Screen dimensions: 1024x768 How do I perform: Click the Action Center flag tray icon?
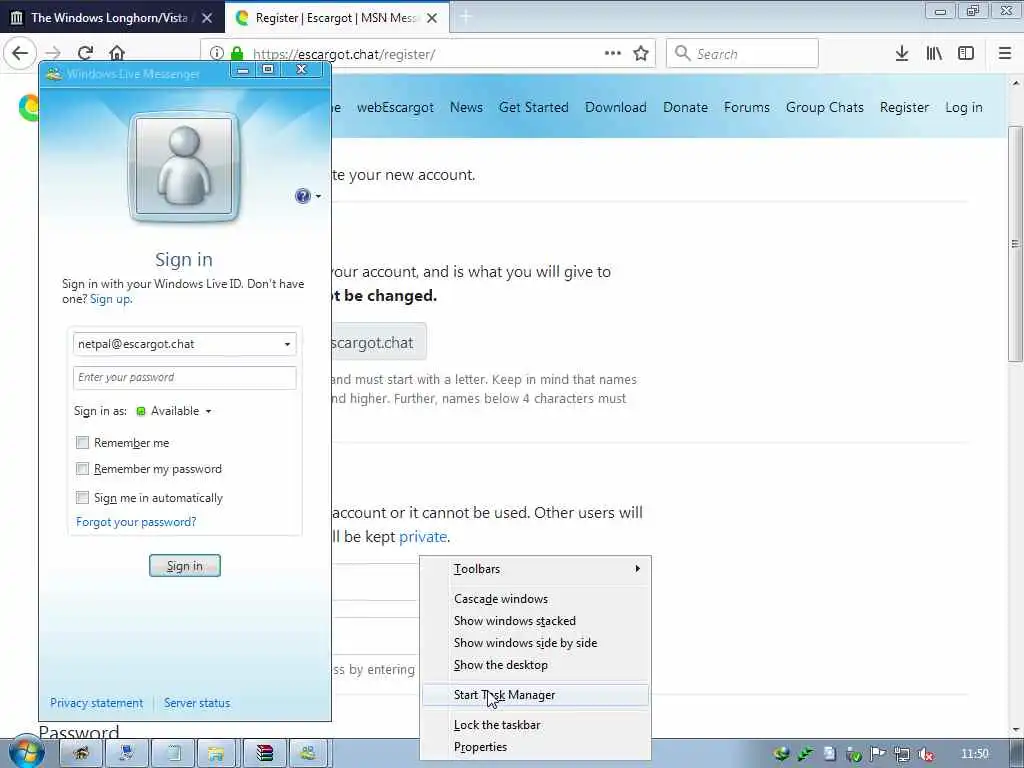878,754
